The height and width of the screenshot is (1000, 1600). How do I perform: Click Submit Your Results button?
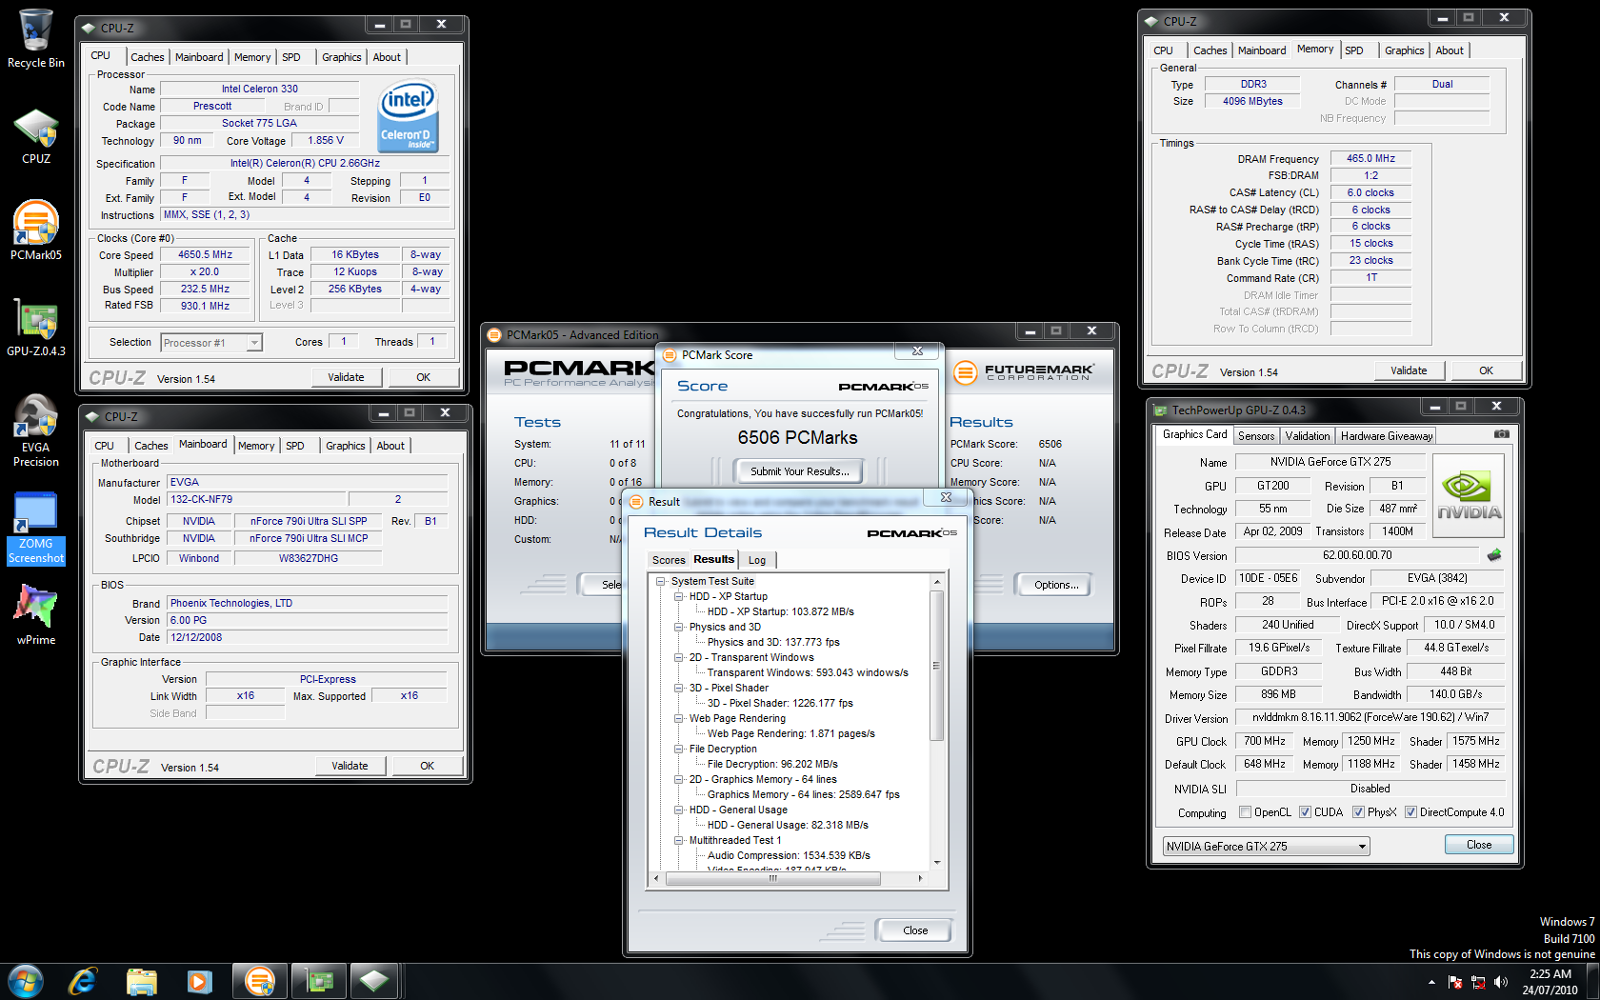[x=799, y=471]
